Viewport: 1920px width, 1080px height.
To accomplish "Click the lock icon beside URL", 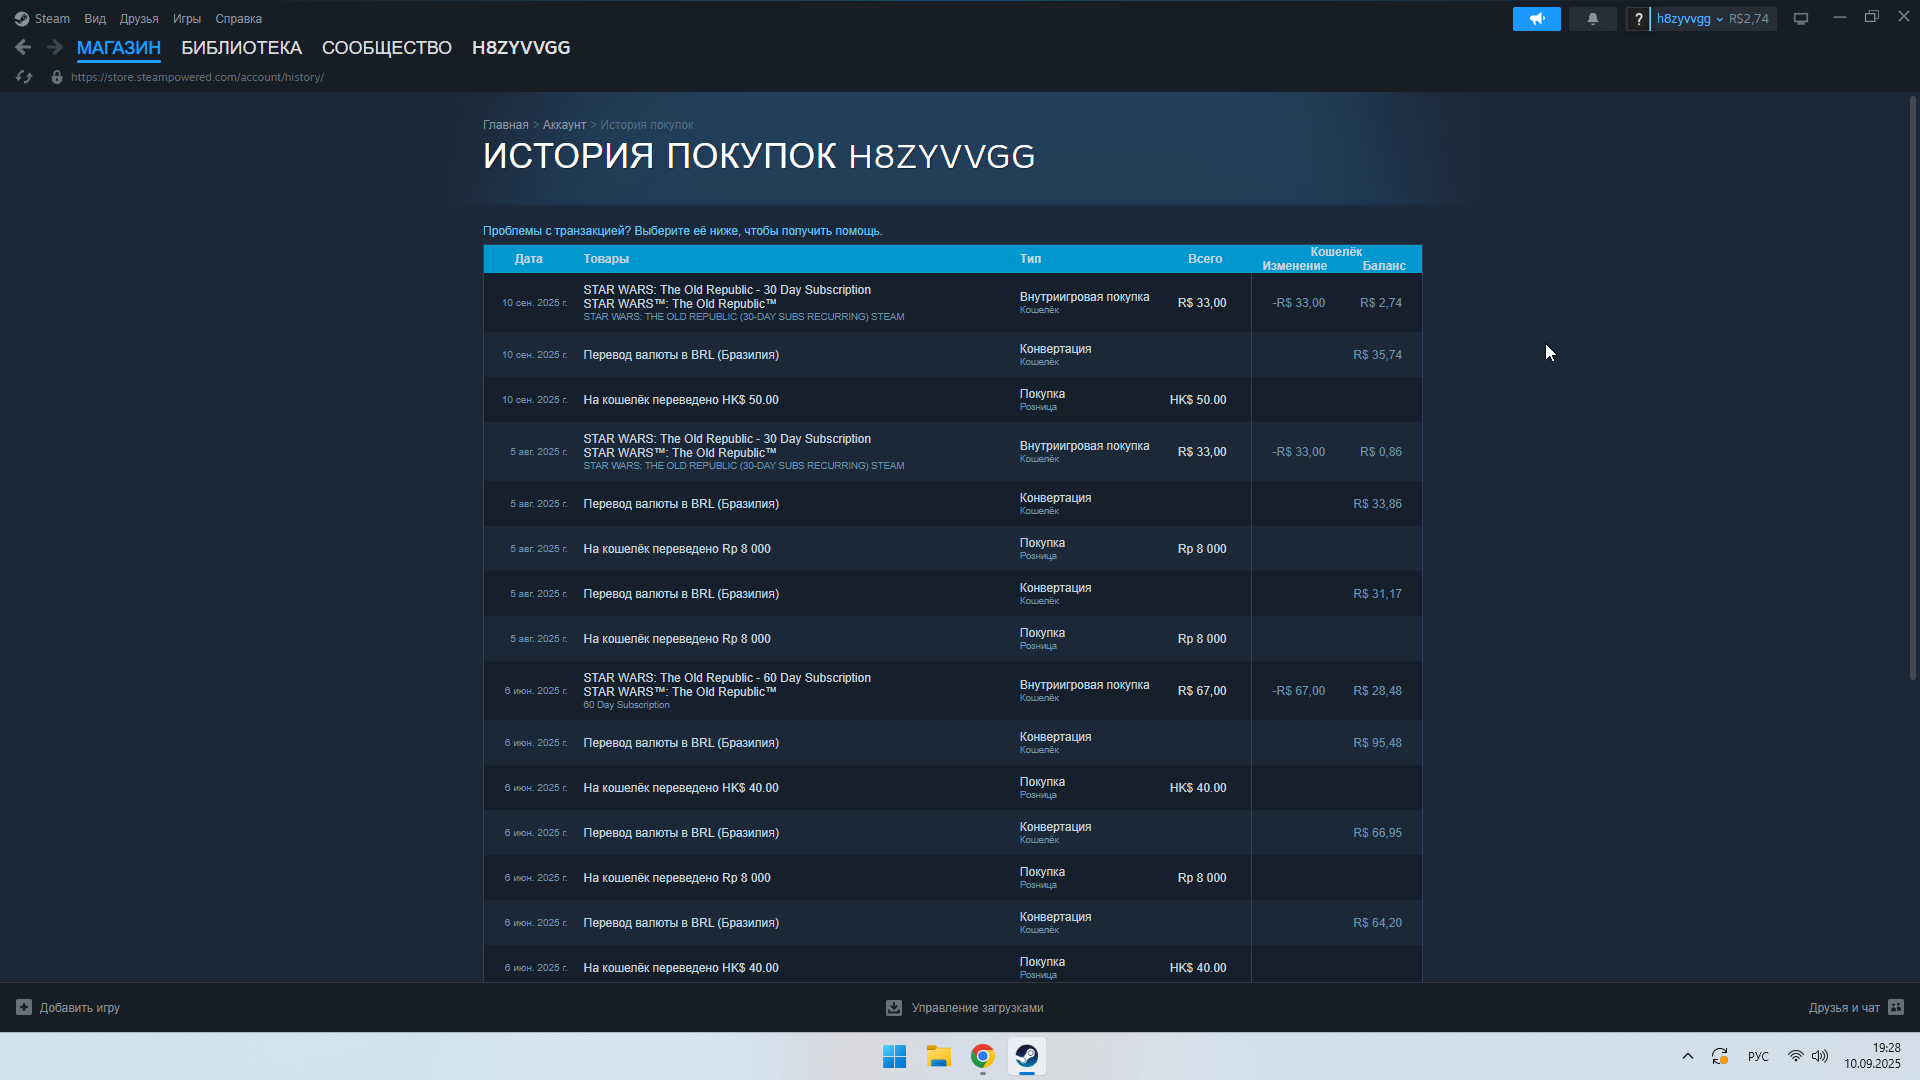I will point(57,77).
